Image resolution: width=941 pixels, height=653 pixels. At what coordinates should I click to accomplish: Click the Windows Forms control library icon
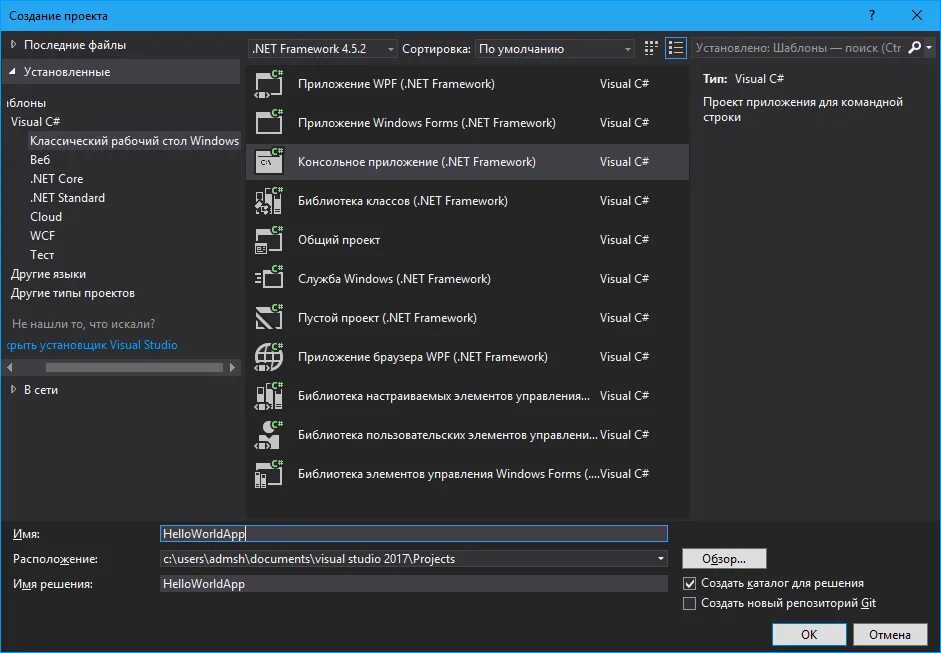(269, 474)
